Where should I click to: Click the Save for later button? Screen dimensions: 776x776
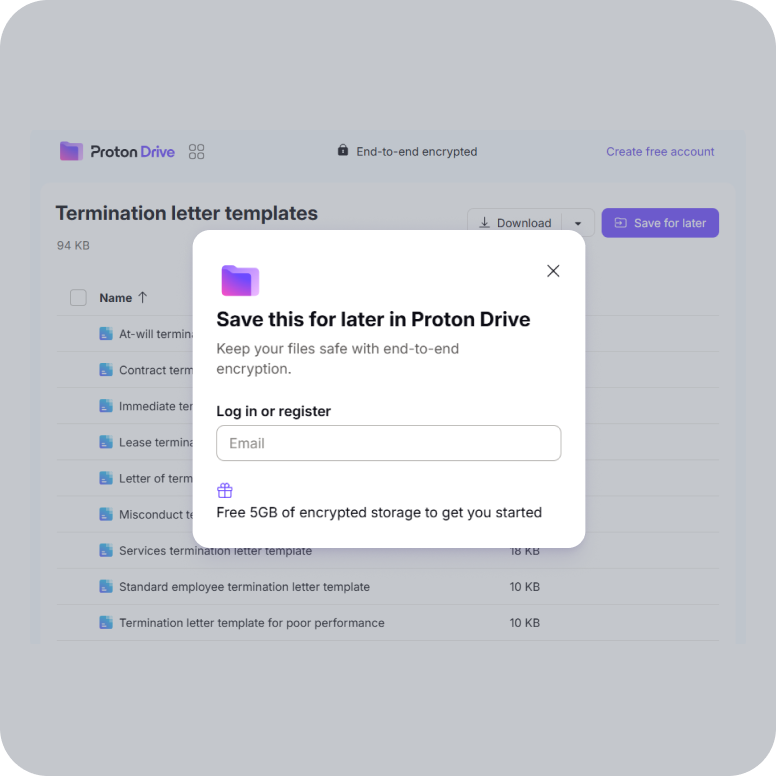[x=660, y=223]
